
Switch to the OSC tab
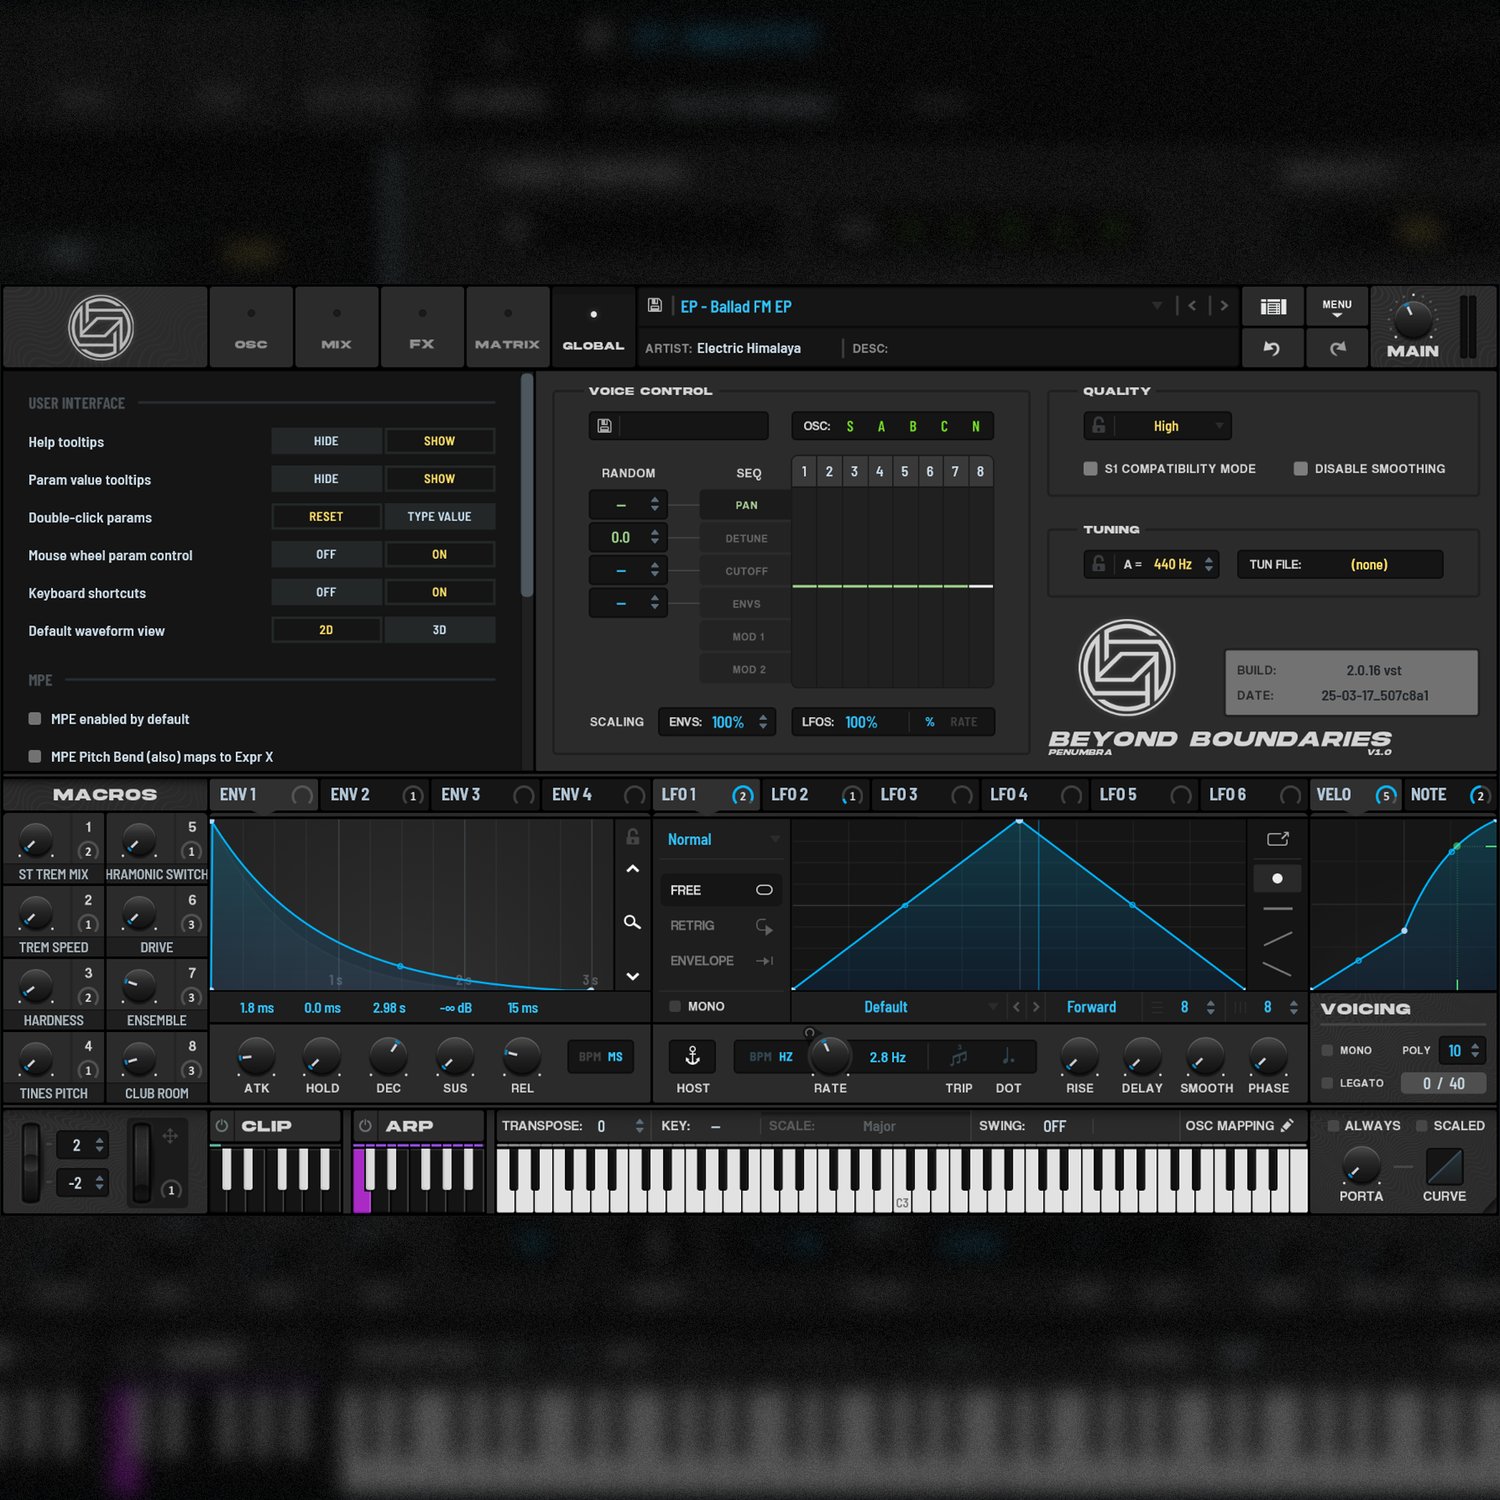pyautogui.click(x=251, y=327)
